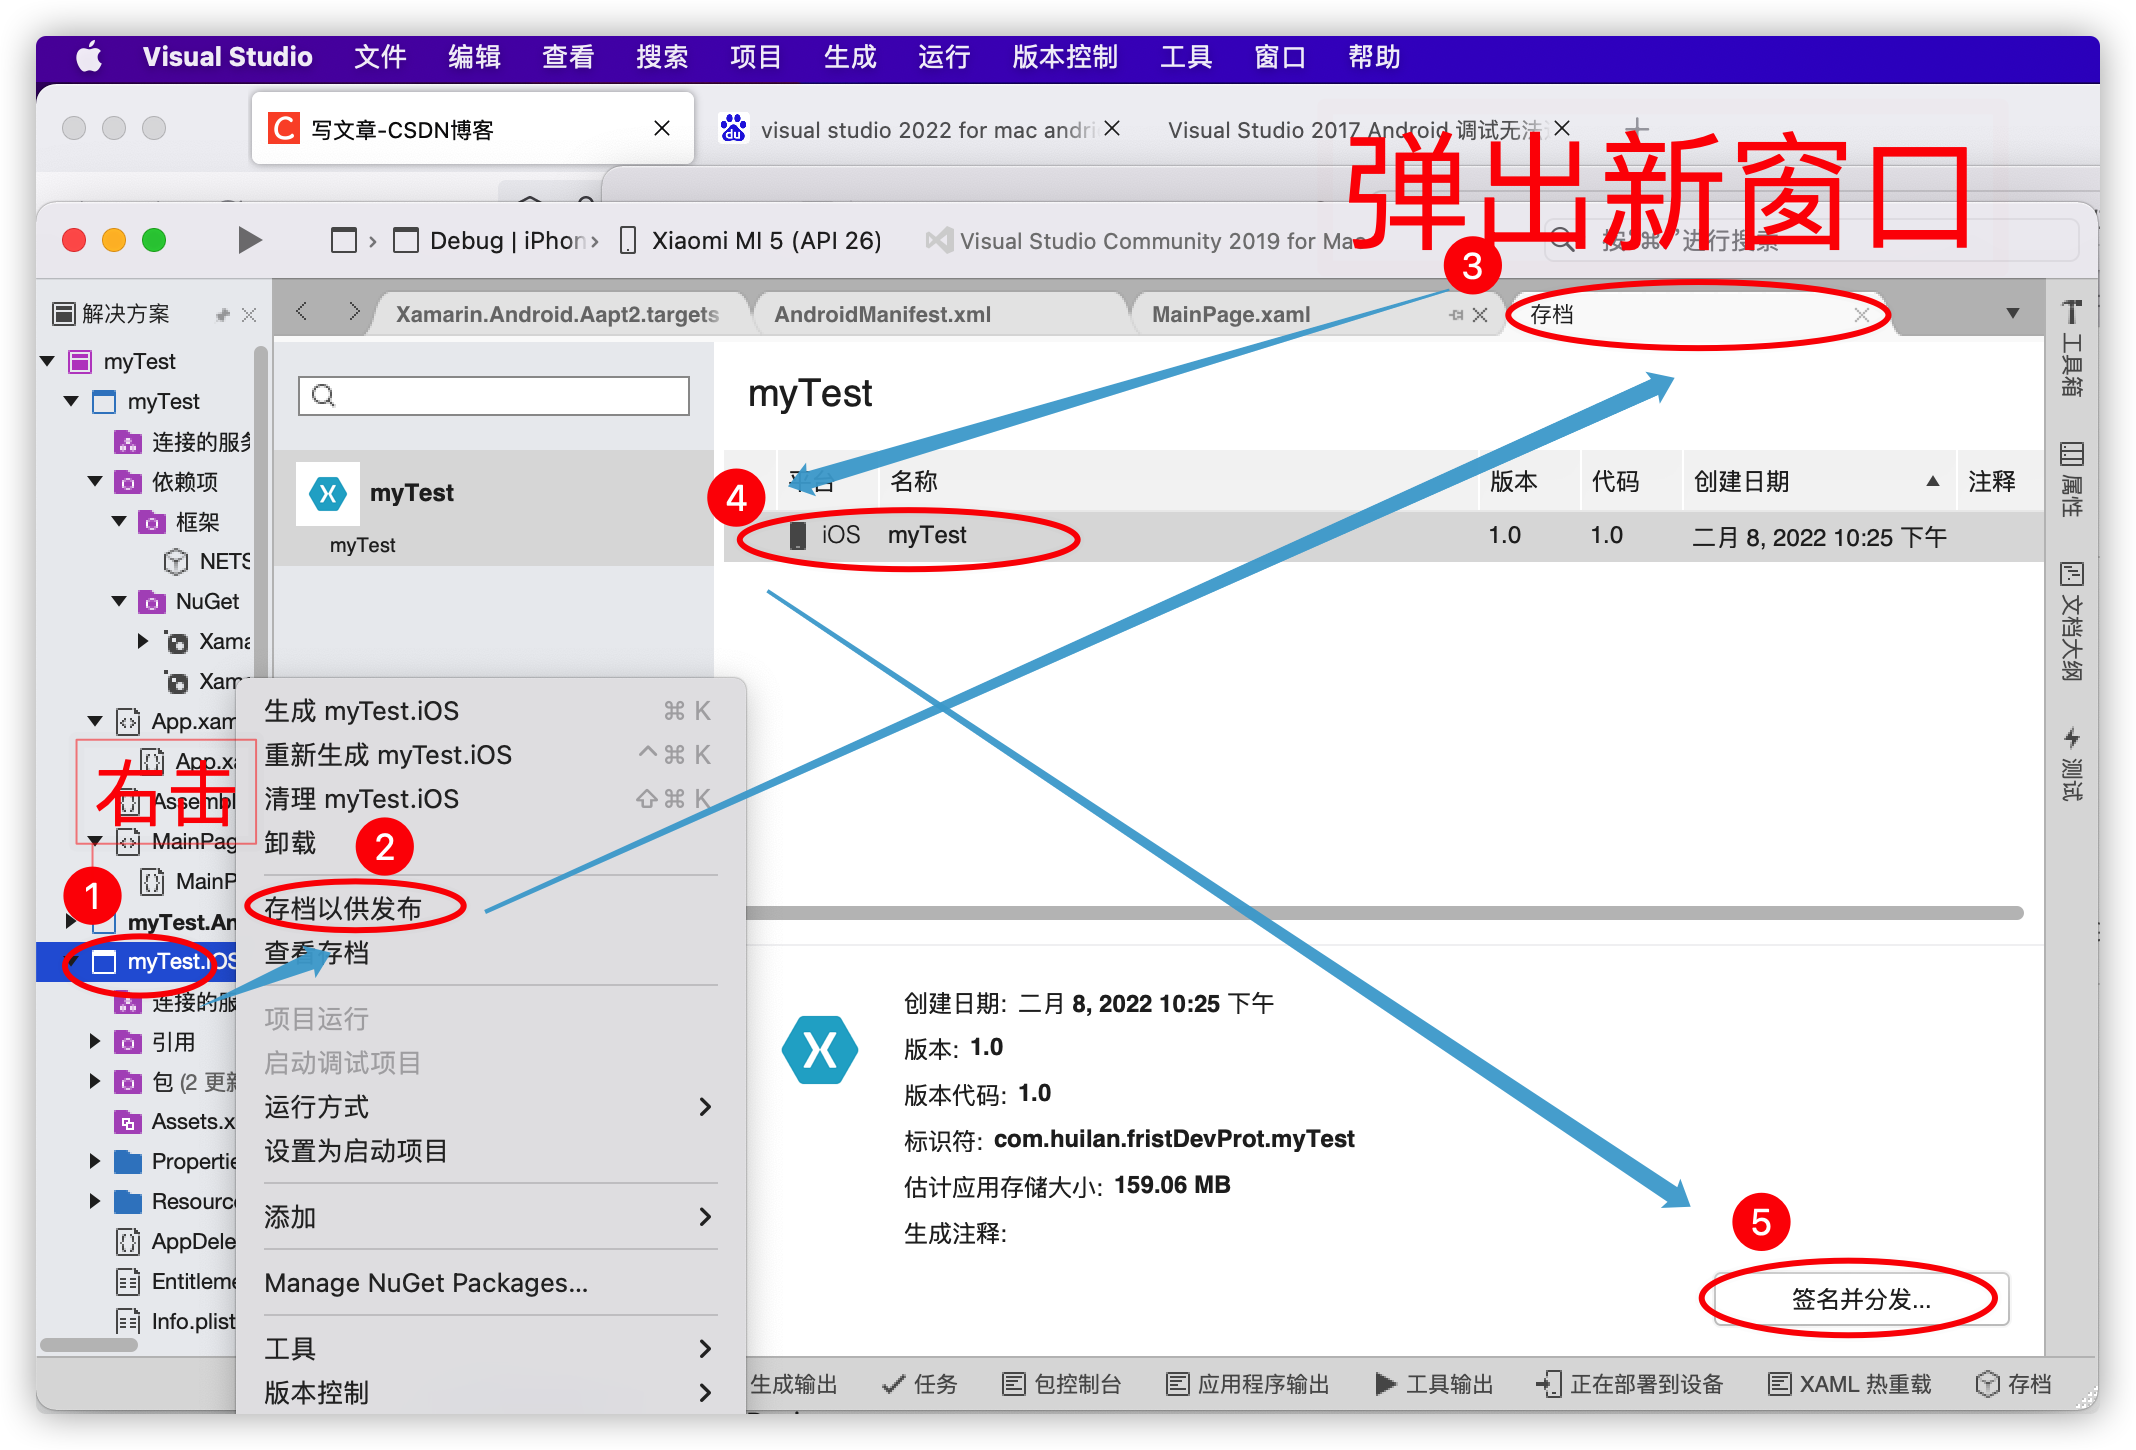Switch to the AndroidManifest.xml tab
The image size is (2136, 1450).
point(882,314)
